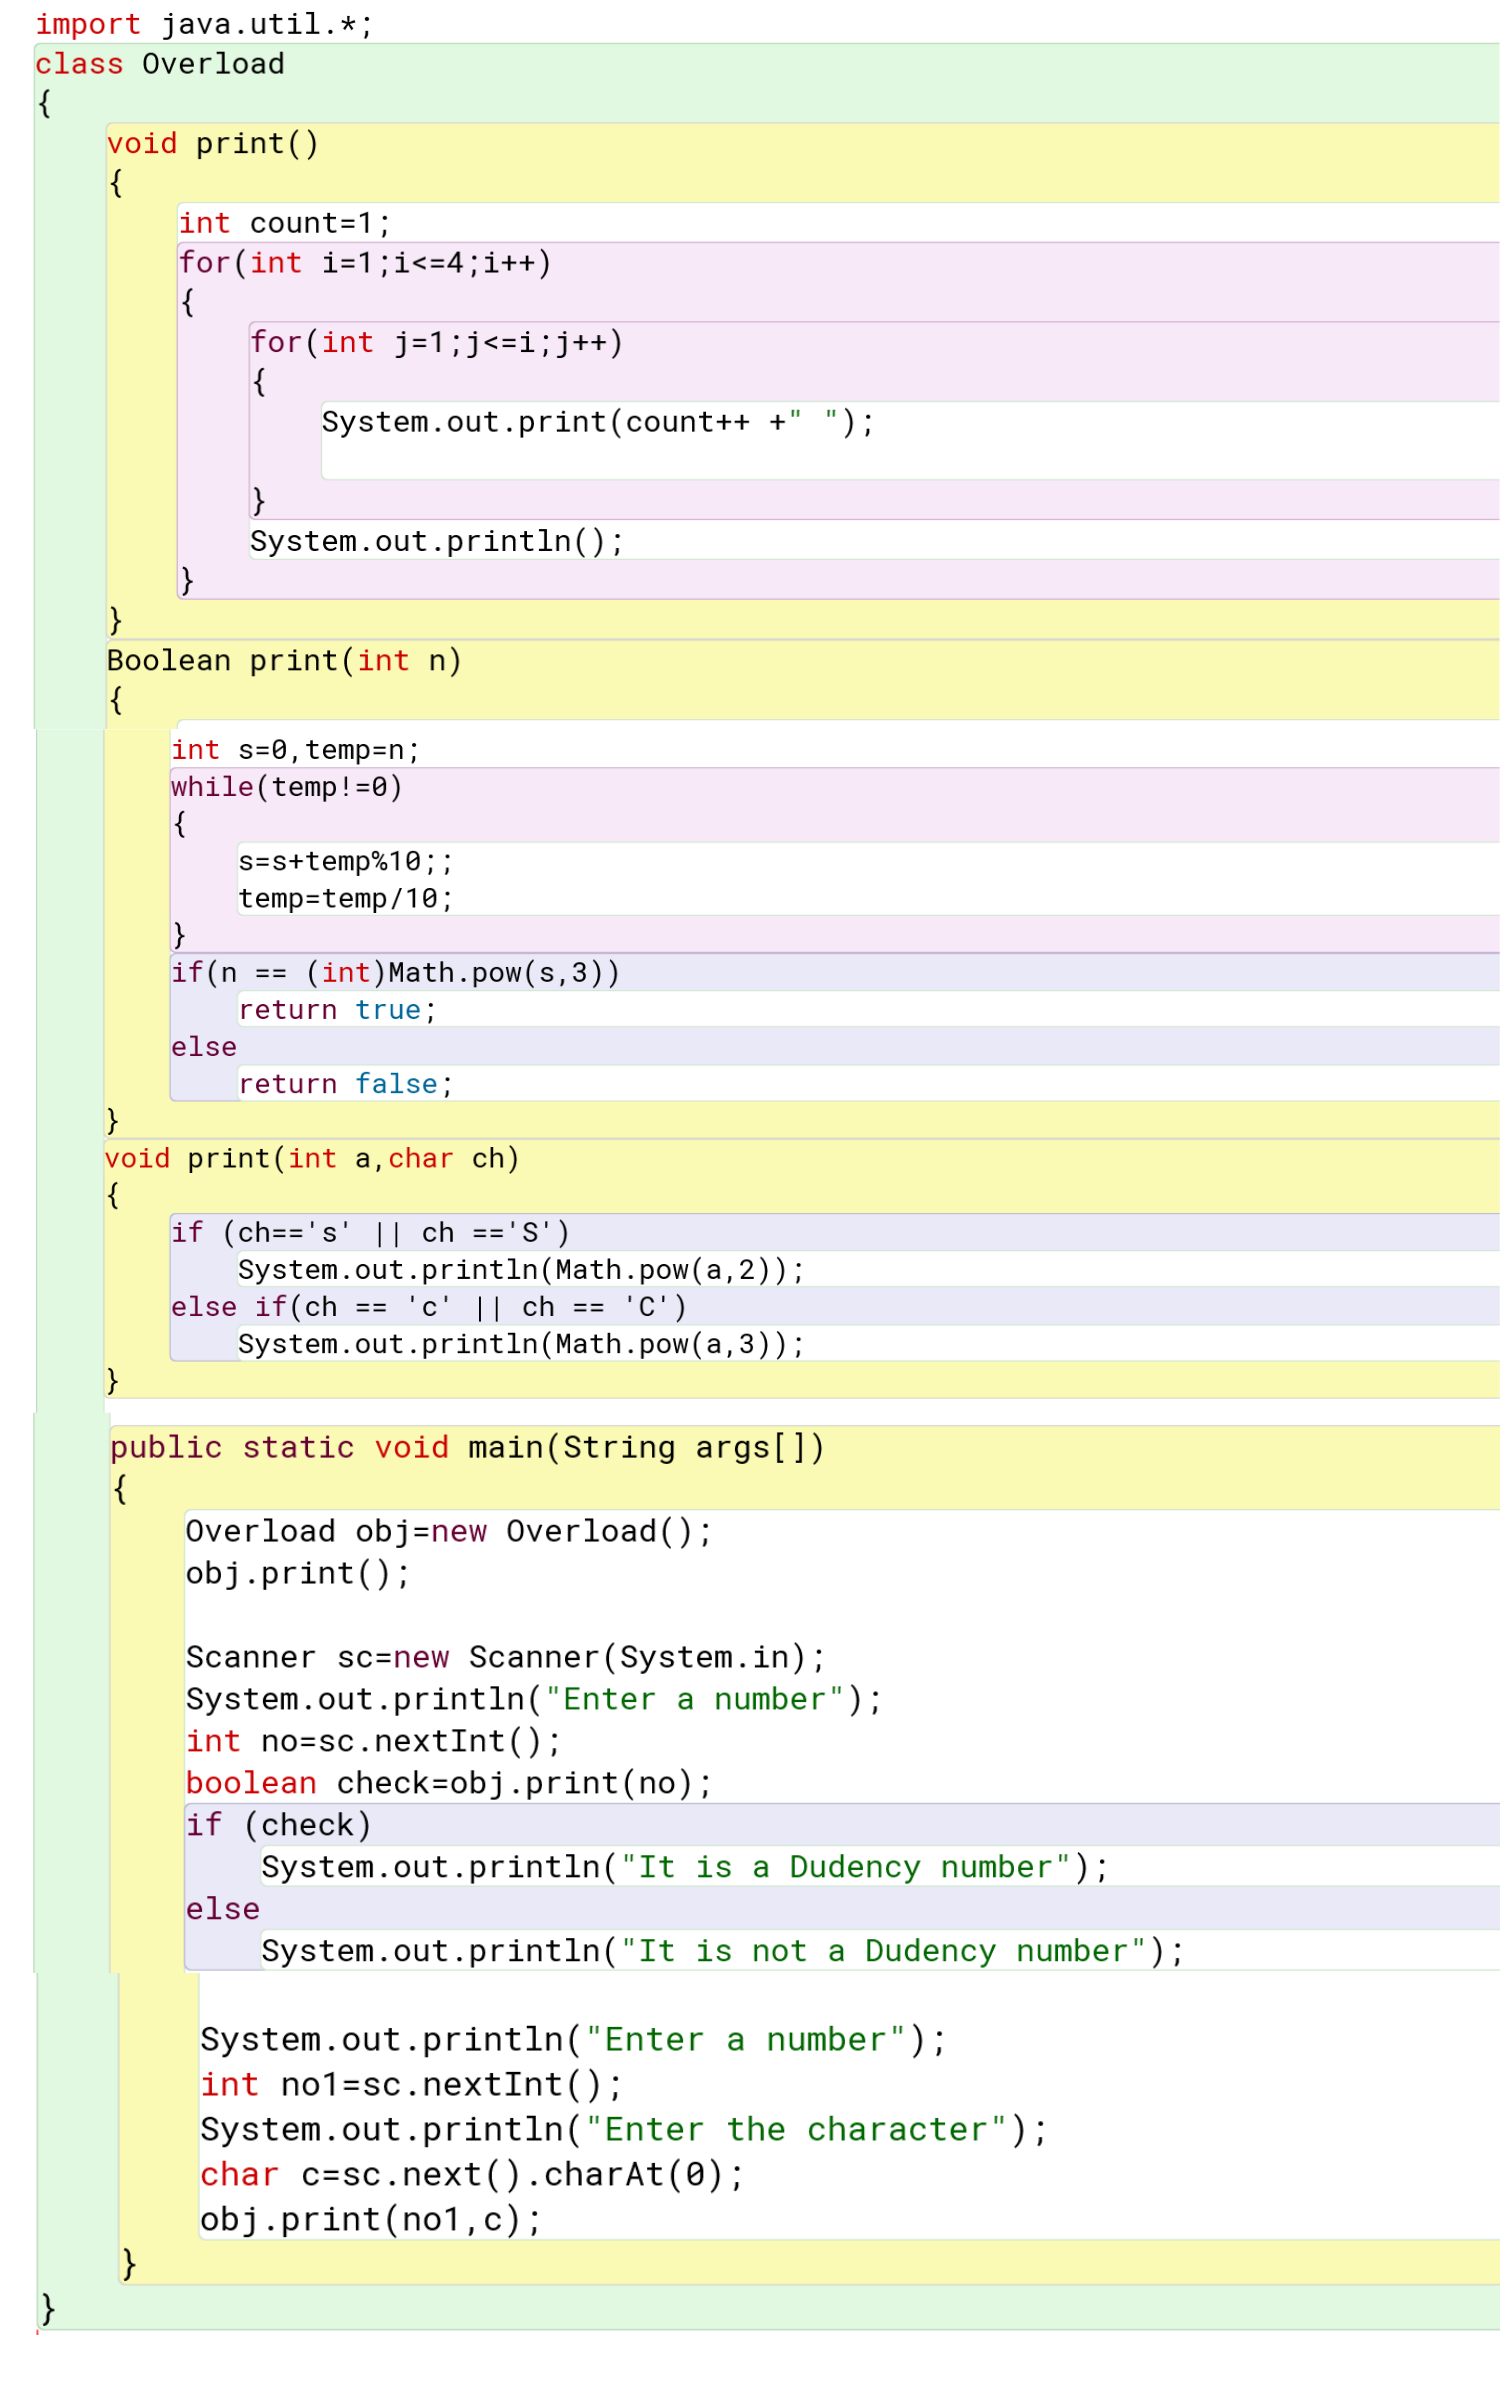Click the return false statement

point(345,1083)
